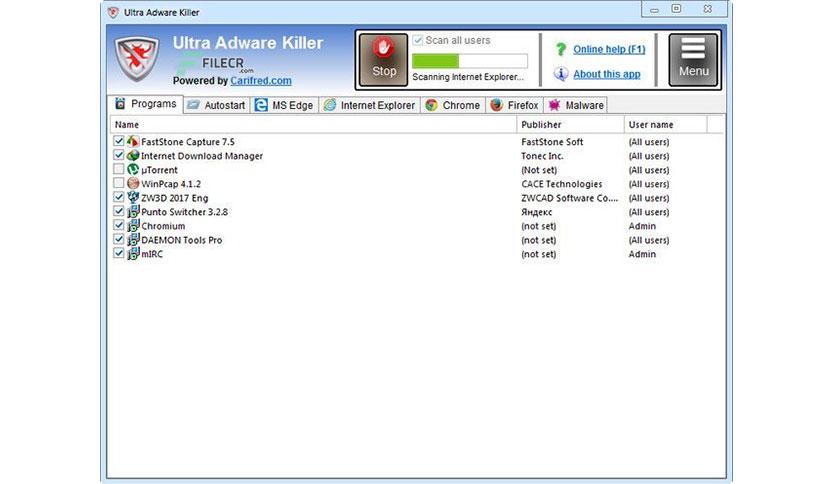The image size is (836, 484).
Task: Uncheck the Punto Switcher 3.2.8 checkbox
Action: [118, 211]
